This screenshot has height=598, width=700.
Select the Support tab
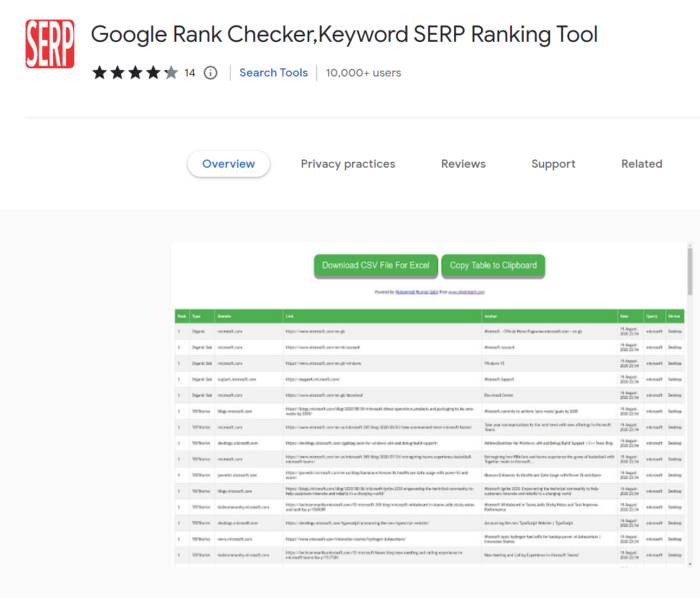(x=553, y=164)
